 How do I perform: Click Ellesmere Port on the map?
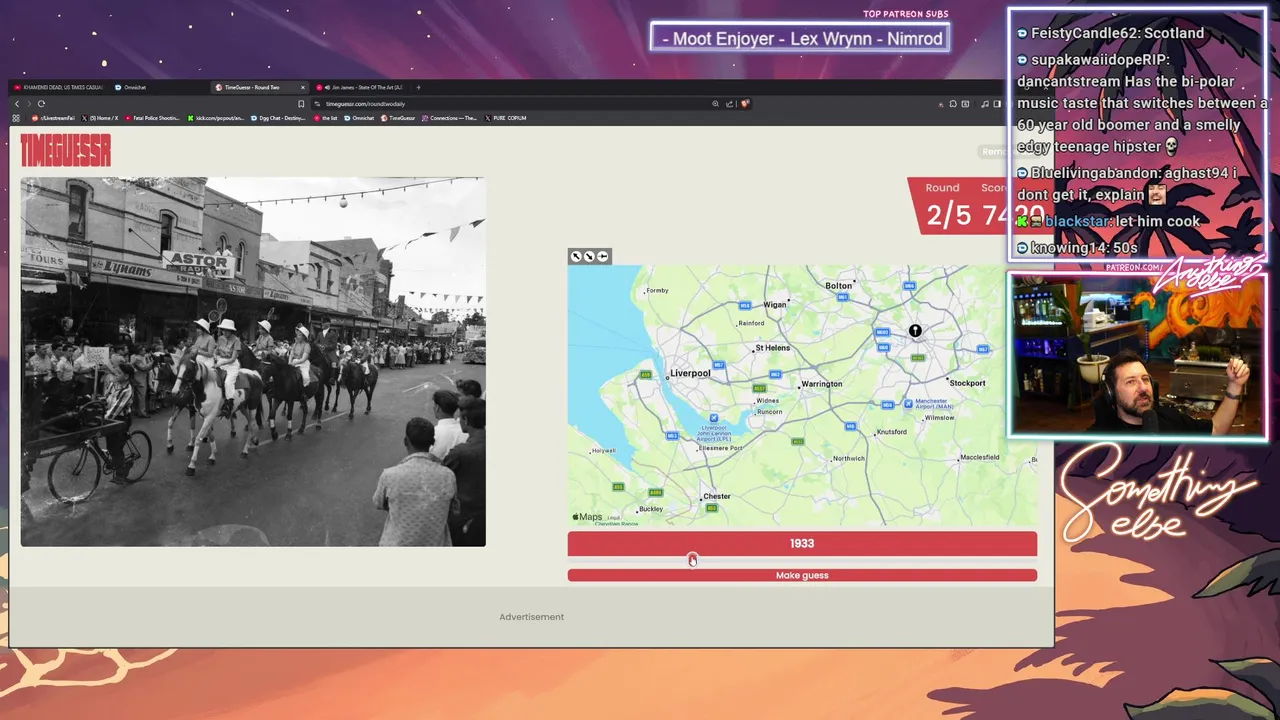tap(720, 448)
